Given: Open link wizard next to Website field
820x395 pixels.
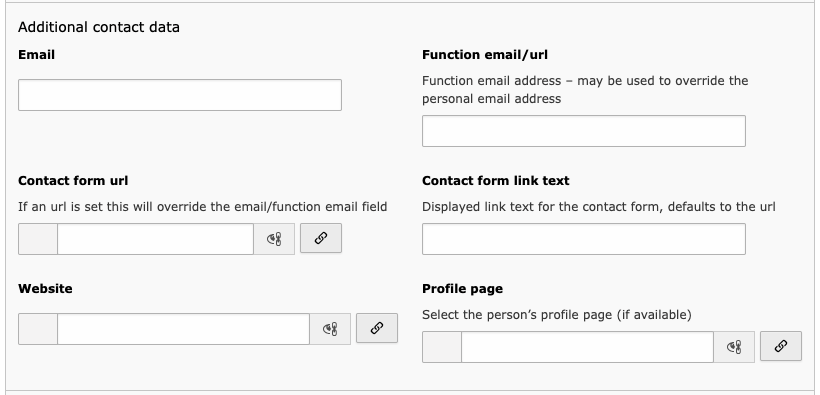Looking at the screenshot, I should (x=377, y=329).
